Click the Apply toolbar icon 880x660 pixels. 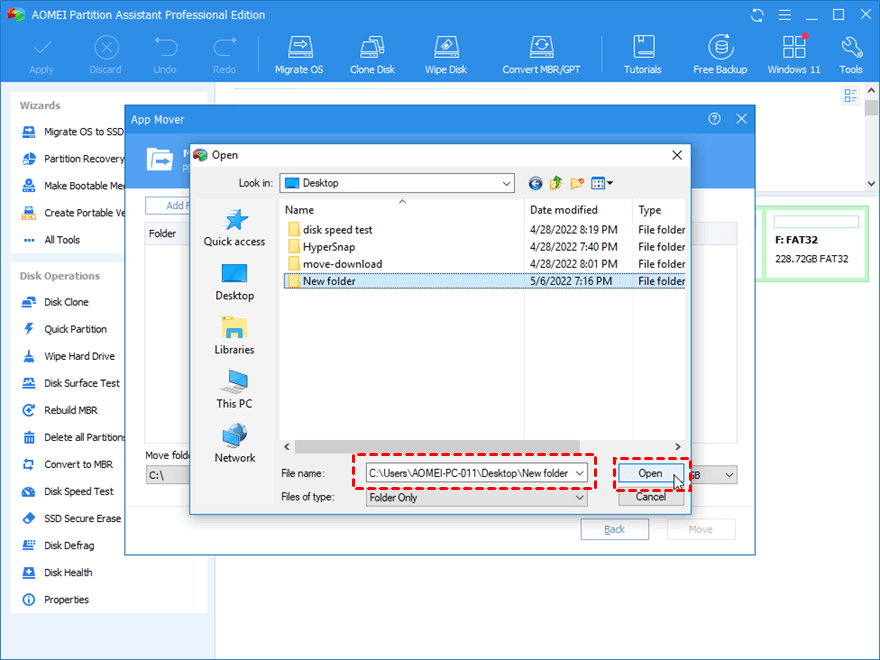pos(42,55)
